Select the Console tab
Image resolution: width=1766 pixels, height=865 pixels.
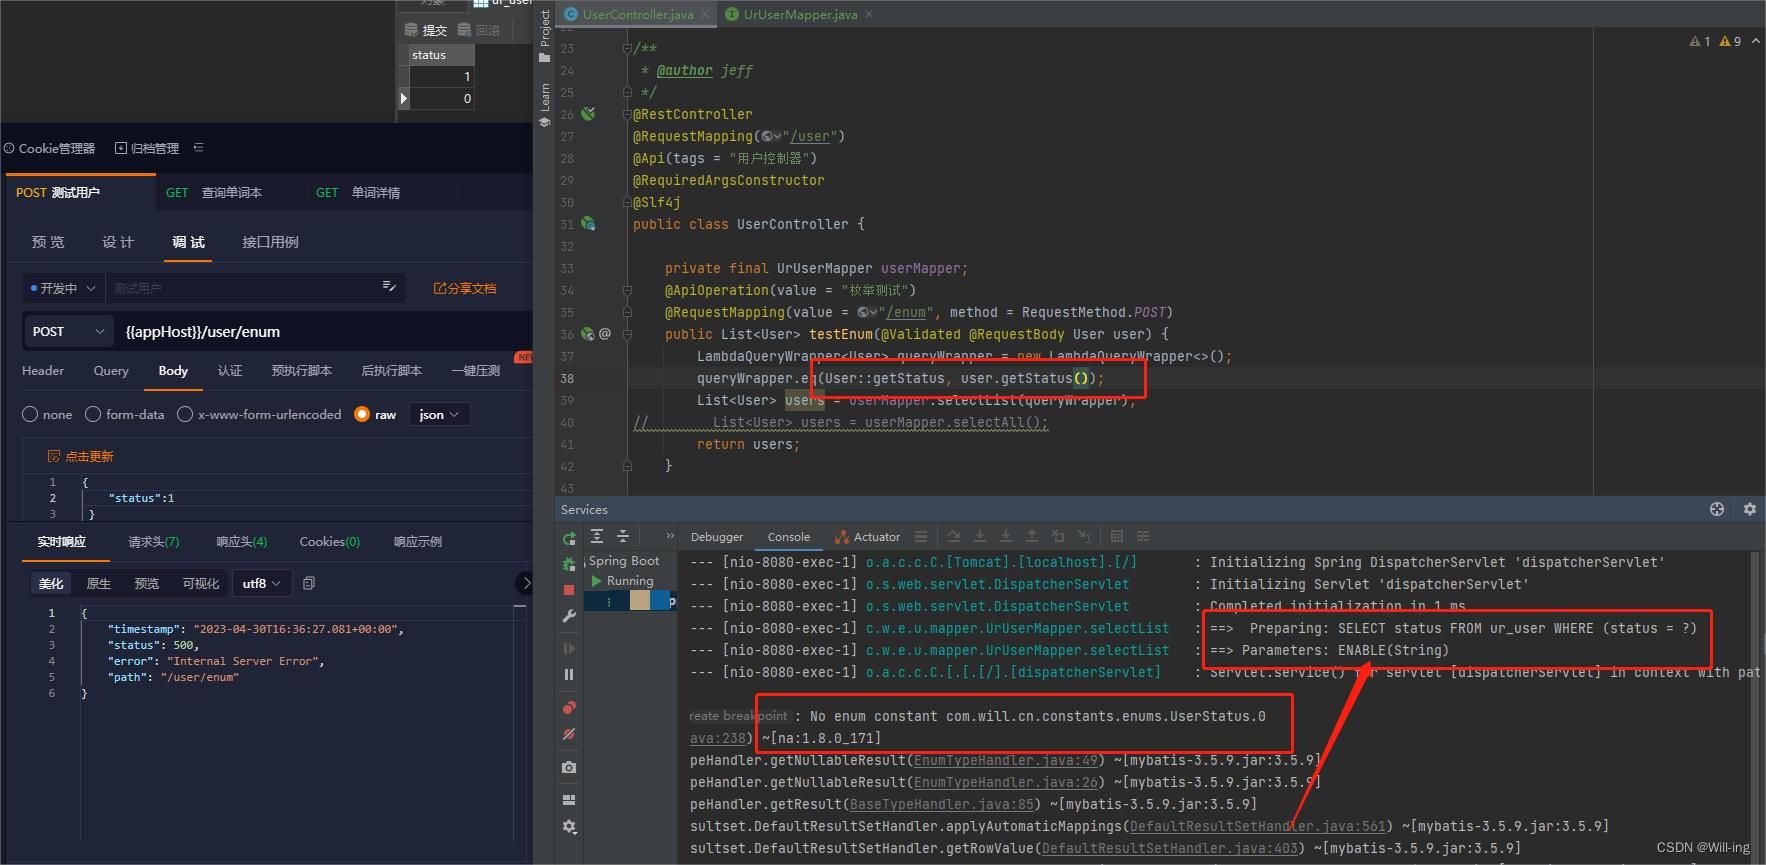point(789,537)
